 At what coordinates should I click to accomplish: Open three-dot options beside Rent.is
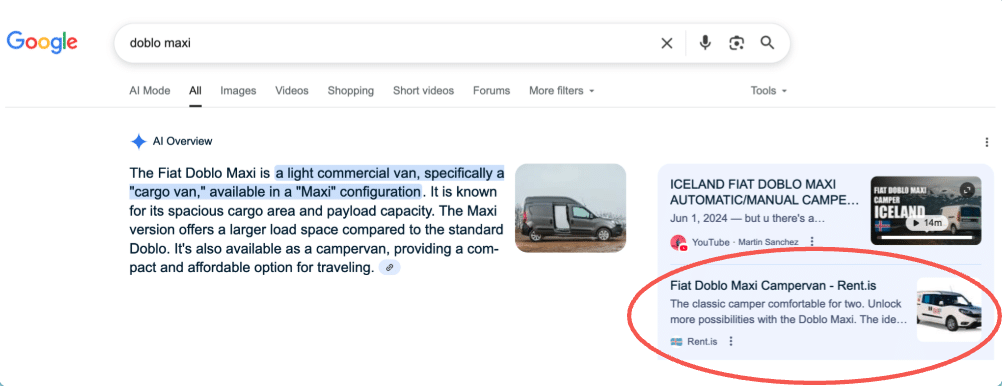(x=731, y=341)
